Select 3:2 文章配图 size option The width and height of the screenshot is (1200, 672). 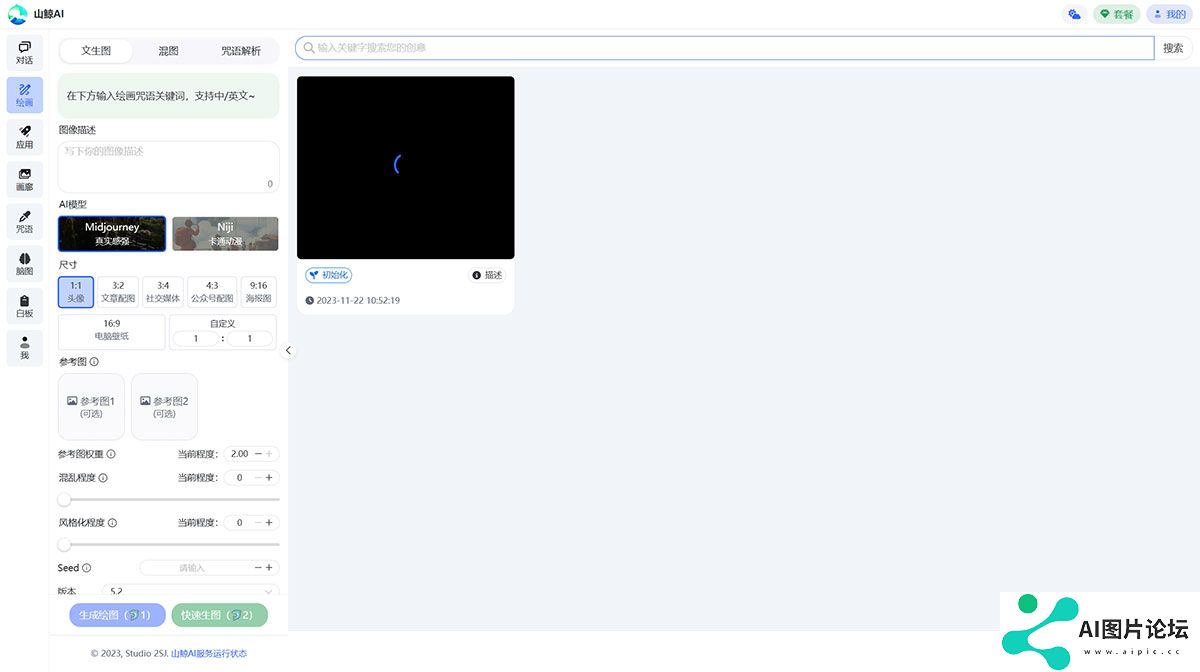[x=118, y=292]
